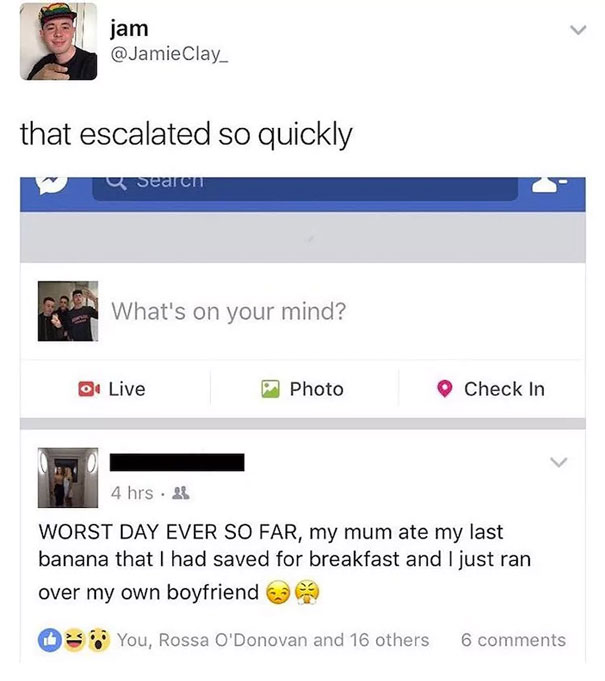
Task: Click the blue Like reaction icon
Action: (x=50, y=640)
